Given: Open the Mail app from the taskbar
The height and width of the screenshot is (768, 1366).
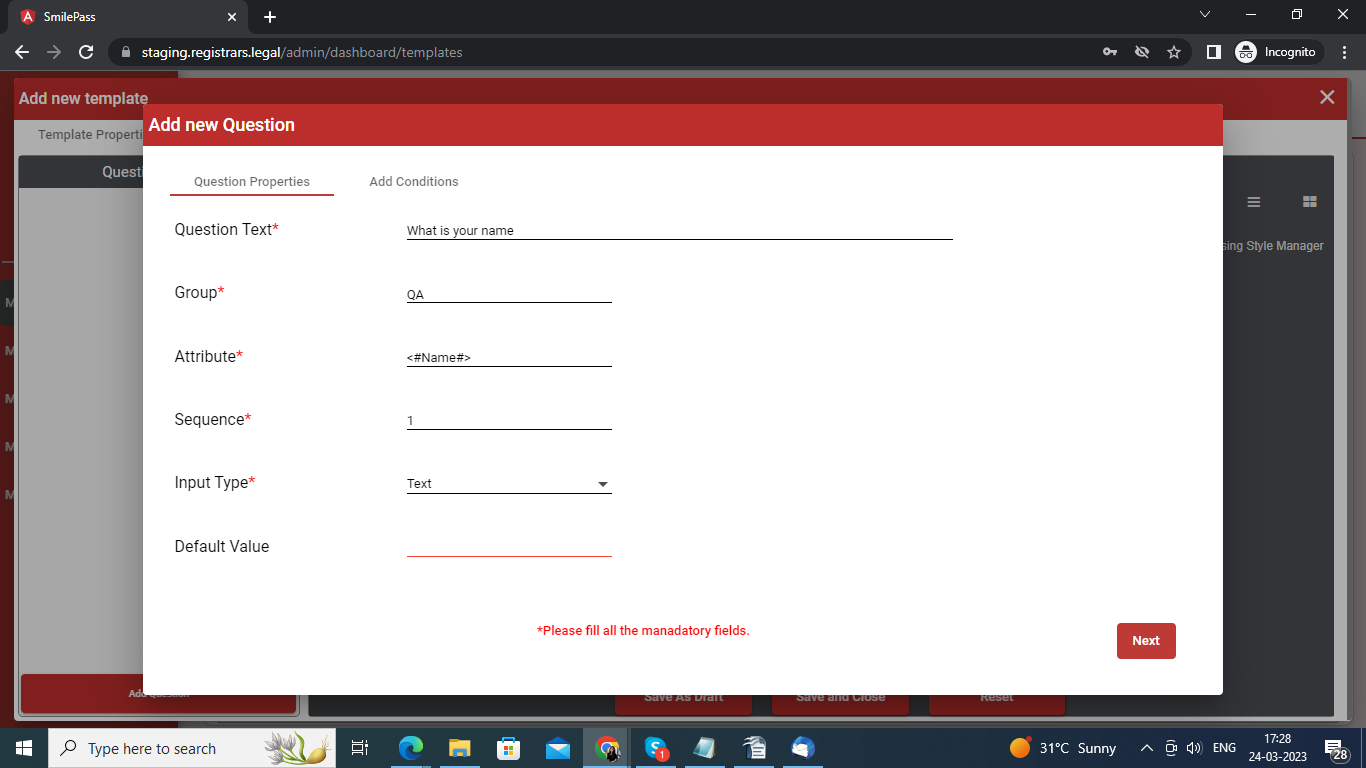Looking at the screenshot, I should tap(558, 748).
